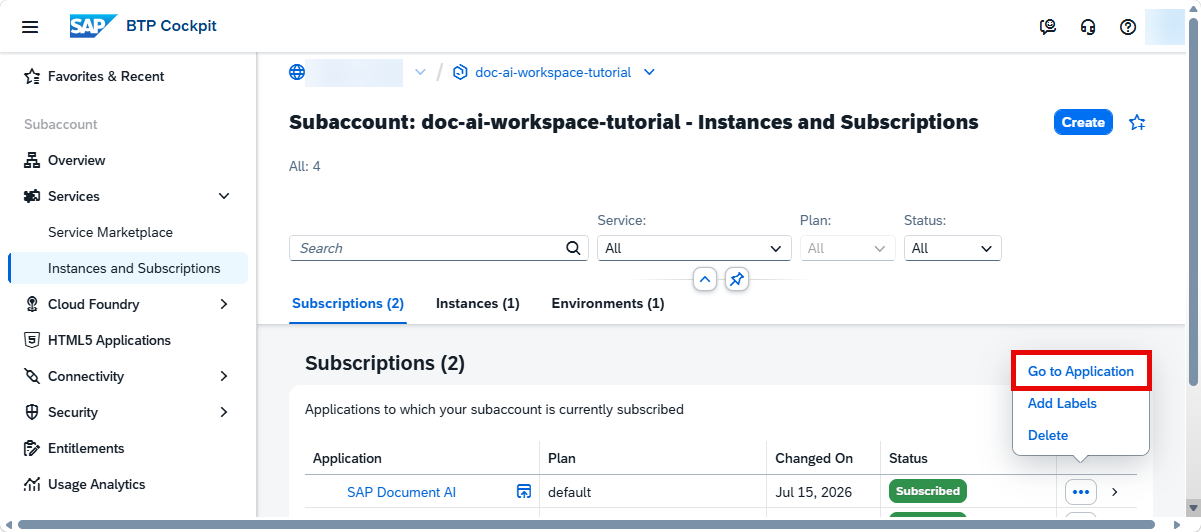Open the Plan filter dropdown
1201x532 pixels.
click(x=846, y=248)
